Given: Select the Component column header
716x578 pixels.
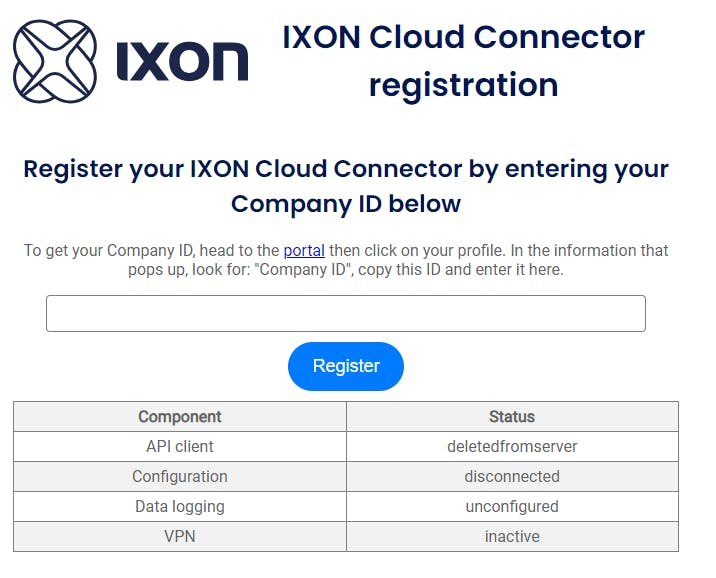Looking at the screenshot, I should click(180, 416).
